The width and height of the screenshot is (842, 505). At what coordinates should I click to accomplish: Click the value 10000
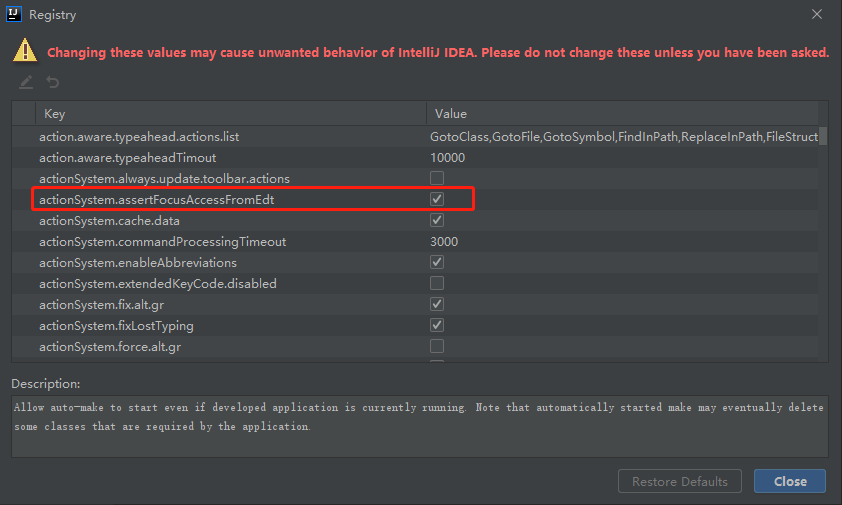(447, 157)
